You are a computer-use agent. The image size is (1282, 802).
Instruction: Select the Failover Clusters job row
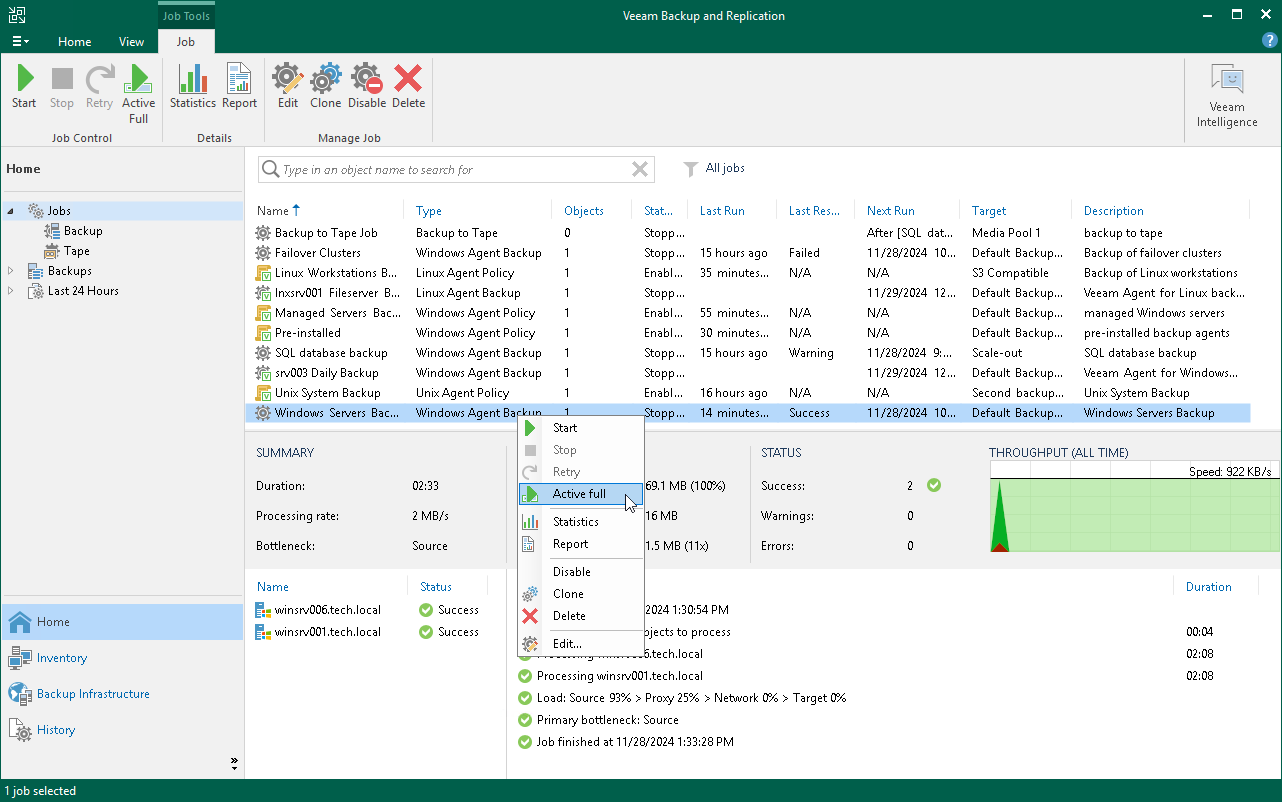750,253
